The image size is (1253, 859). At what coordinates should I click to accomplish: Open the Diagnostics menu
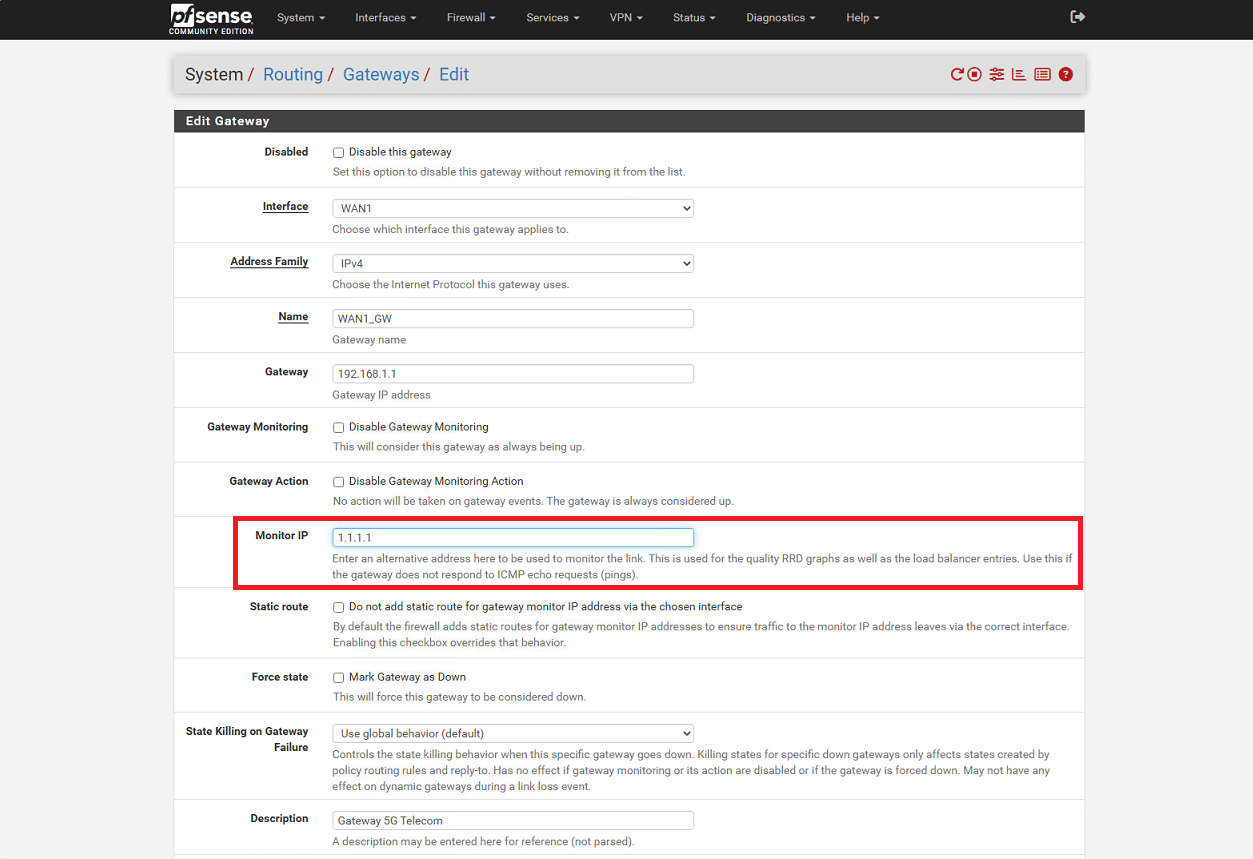[780, 18]
